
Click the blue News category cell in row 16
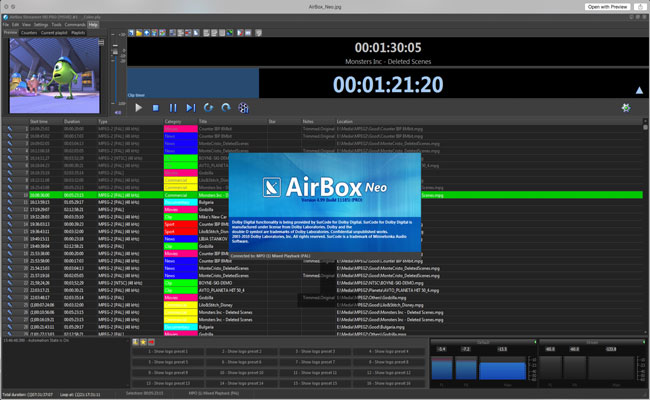181,239
